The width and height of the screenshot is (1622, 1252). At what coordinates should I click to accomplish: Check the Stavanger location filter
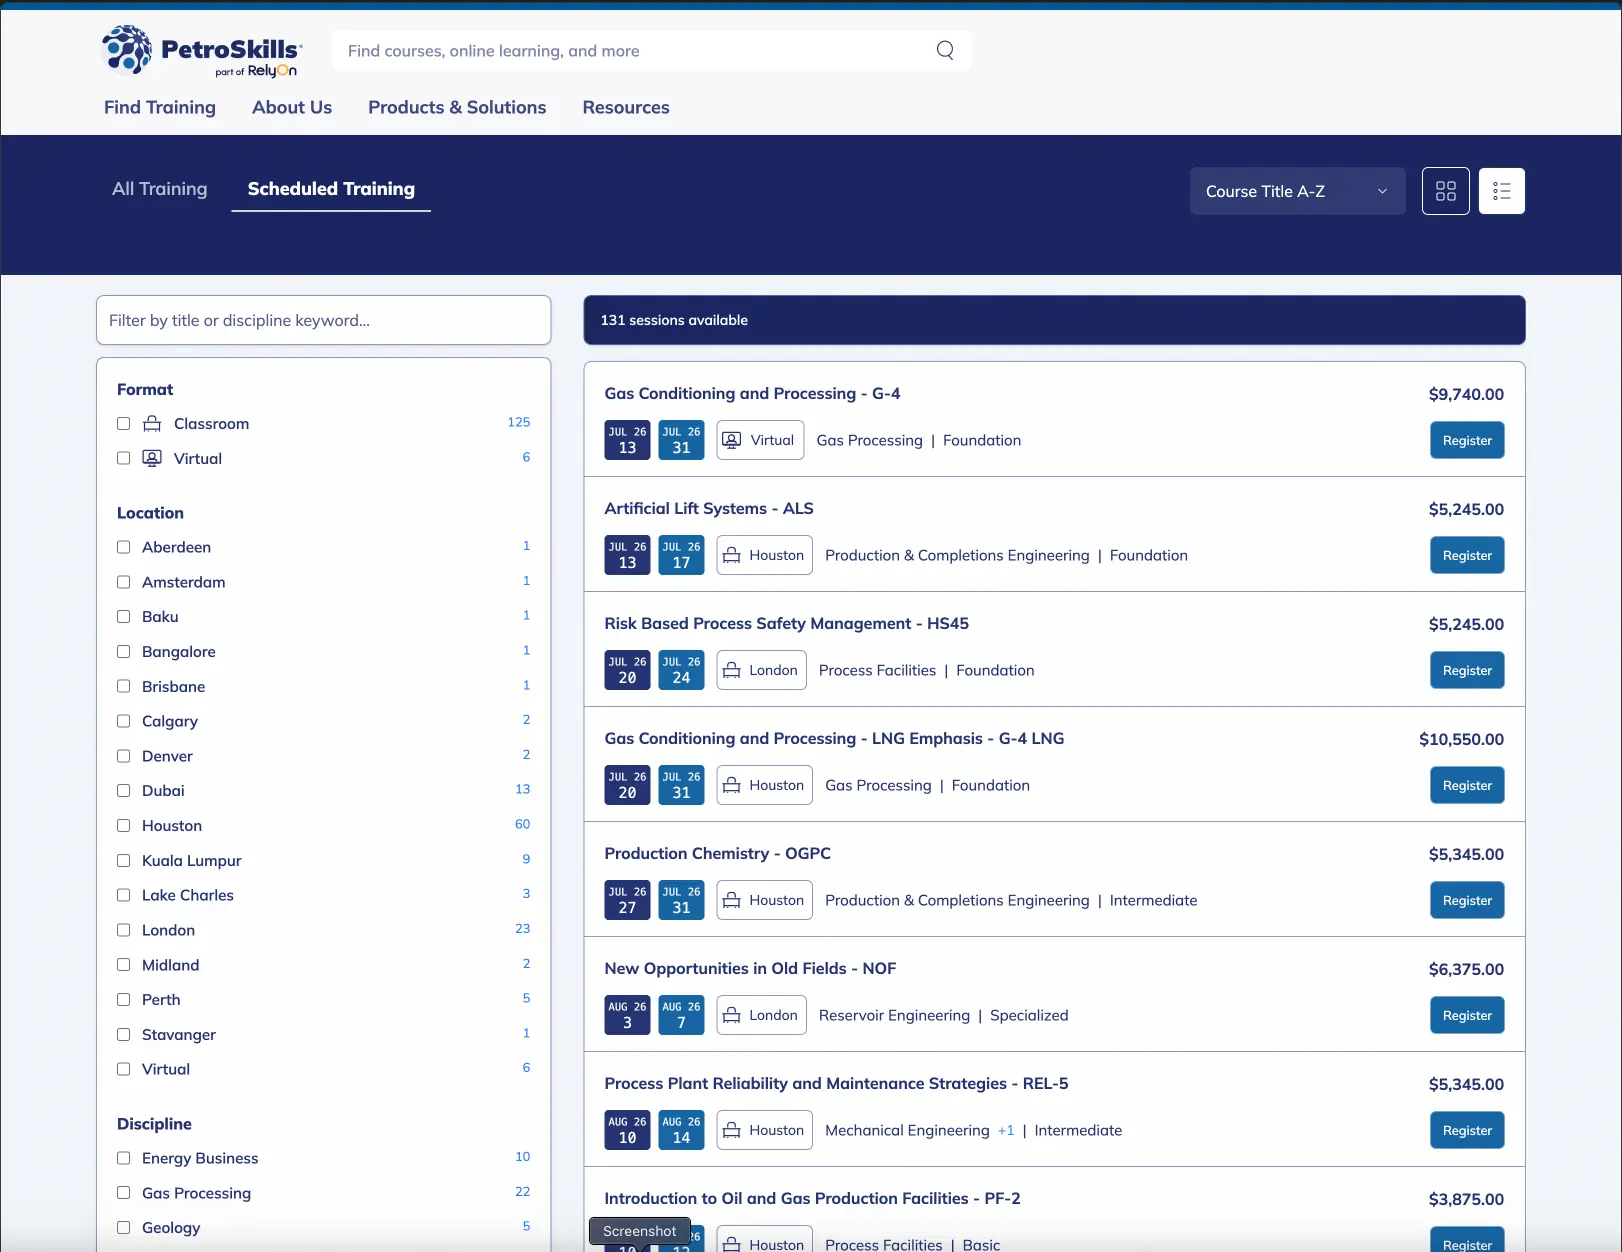point(124,1035)
